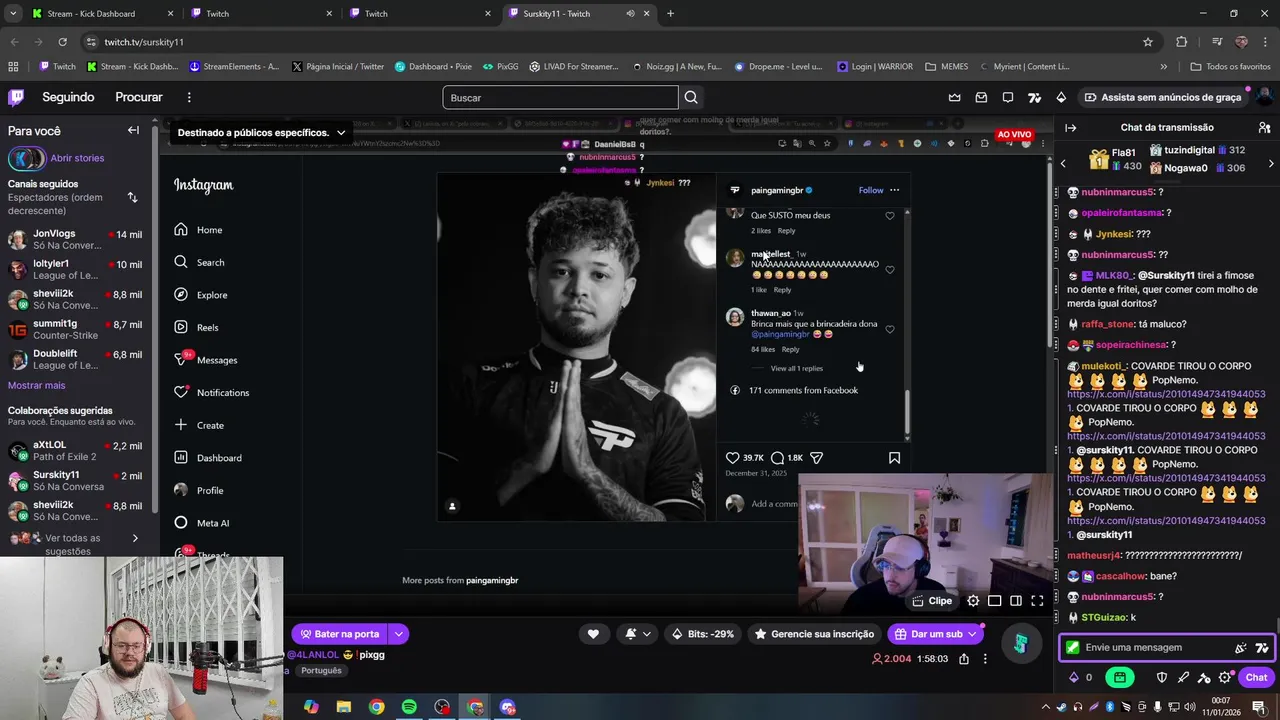The image size is (1280, 720).
Task: Select summit1g channel in sidebar
Action: 75,329
